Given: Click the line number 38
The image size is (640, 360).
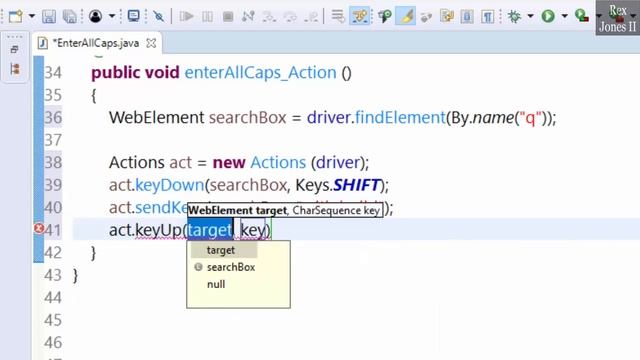Looking at the screenshot, I should pyautogui.click(x=53, y=162).
